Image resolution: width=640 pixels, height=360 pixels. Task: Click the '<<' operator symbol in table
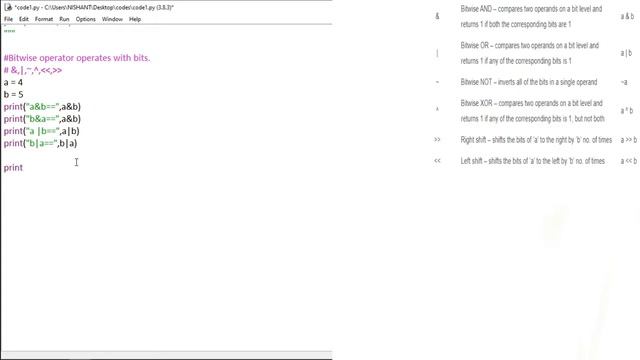(437, 161)
